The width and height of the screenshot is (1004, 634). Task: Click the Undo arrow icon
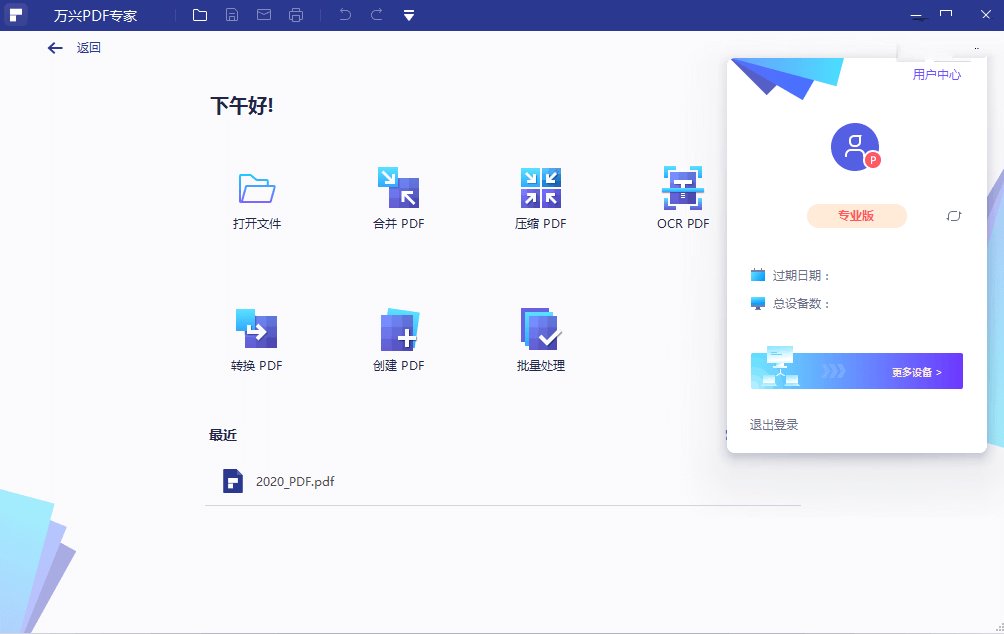tap(345, 15)
